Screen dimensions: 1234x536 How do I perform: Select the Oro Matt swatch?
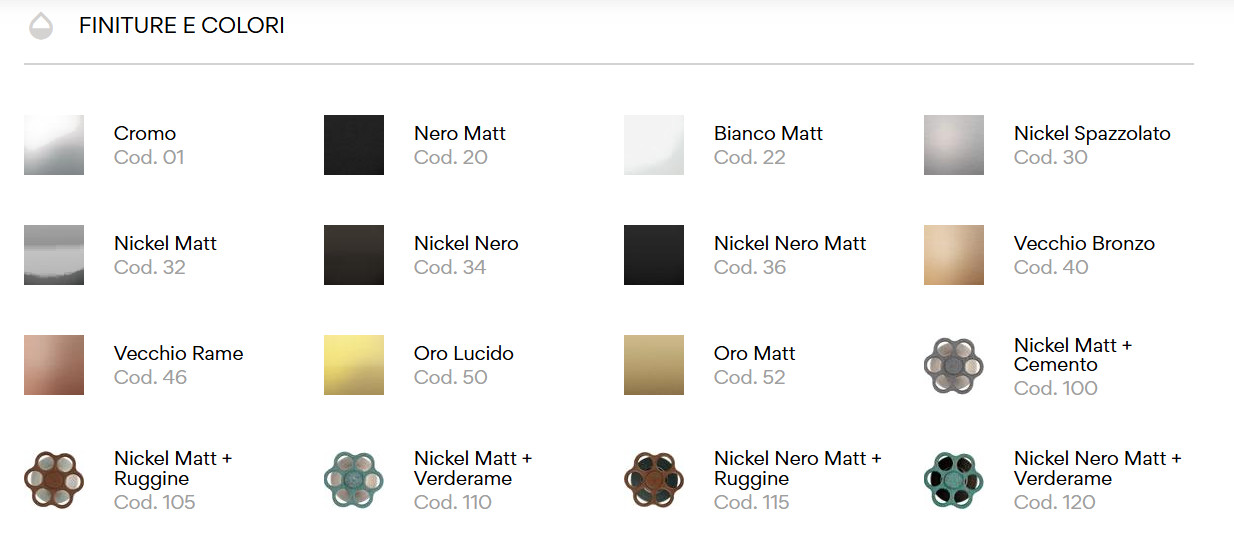(x=654, y=365)
